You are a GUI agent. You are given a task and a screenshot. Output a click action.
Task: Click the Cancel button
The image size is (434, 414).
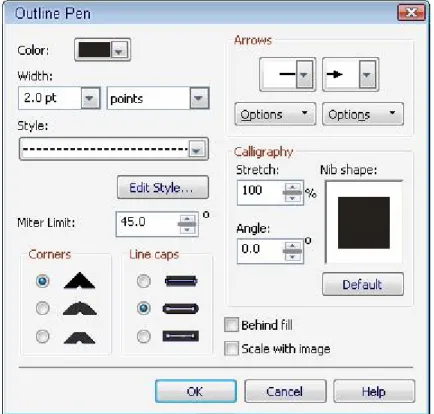click(285, 391)
